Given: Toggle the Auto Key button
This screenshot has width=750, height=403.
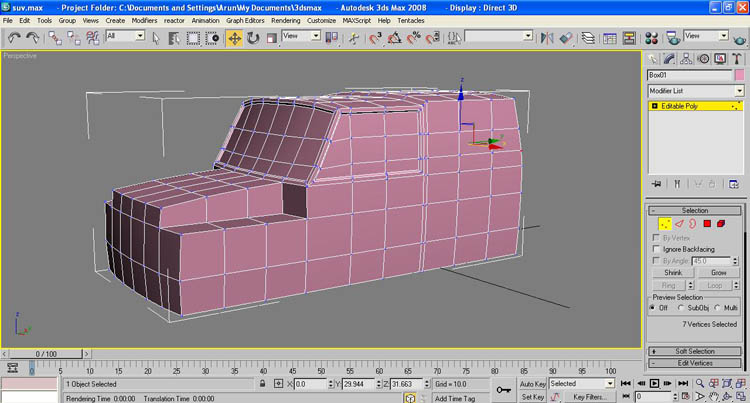Looking at the screenshot, I should pos(532,384).
